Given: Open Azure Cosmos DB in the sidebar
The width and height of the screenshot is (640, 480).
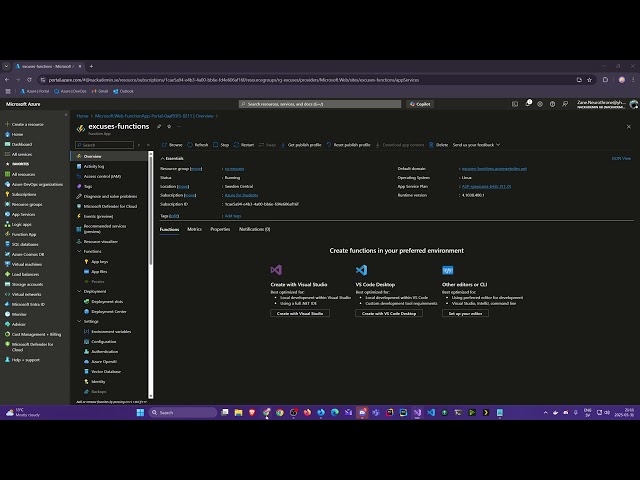Looking at the screenshot, I should [x=24, y=254].
